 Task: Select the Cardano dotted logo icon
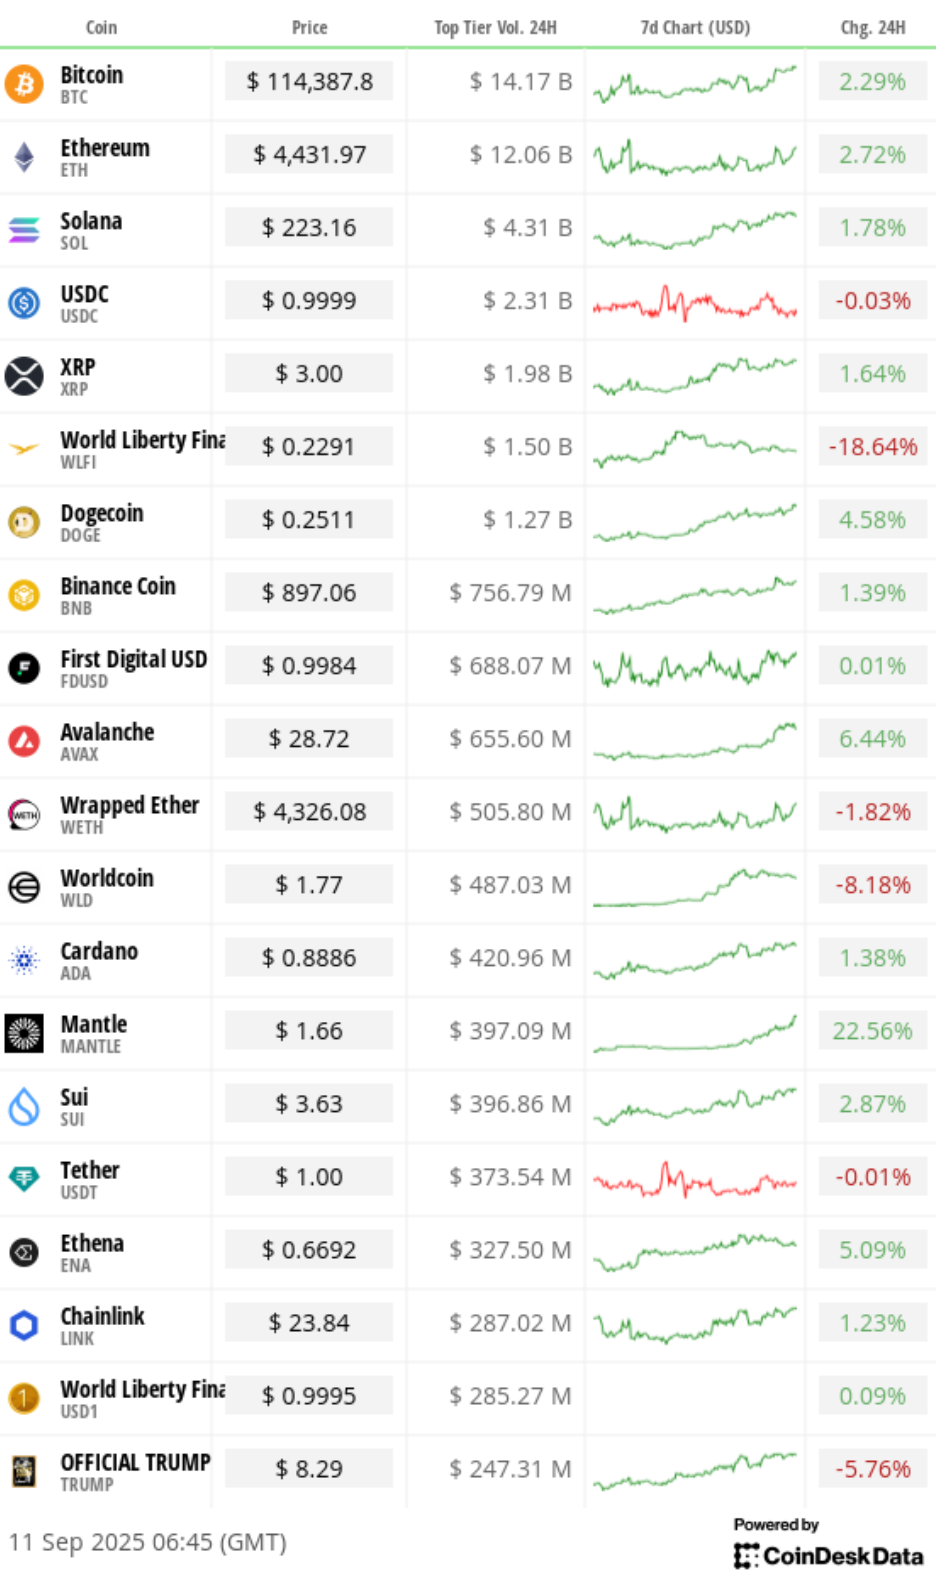(24, 960)
